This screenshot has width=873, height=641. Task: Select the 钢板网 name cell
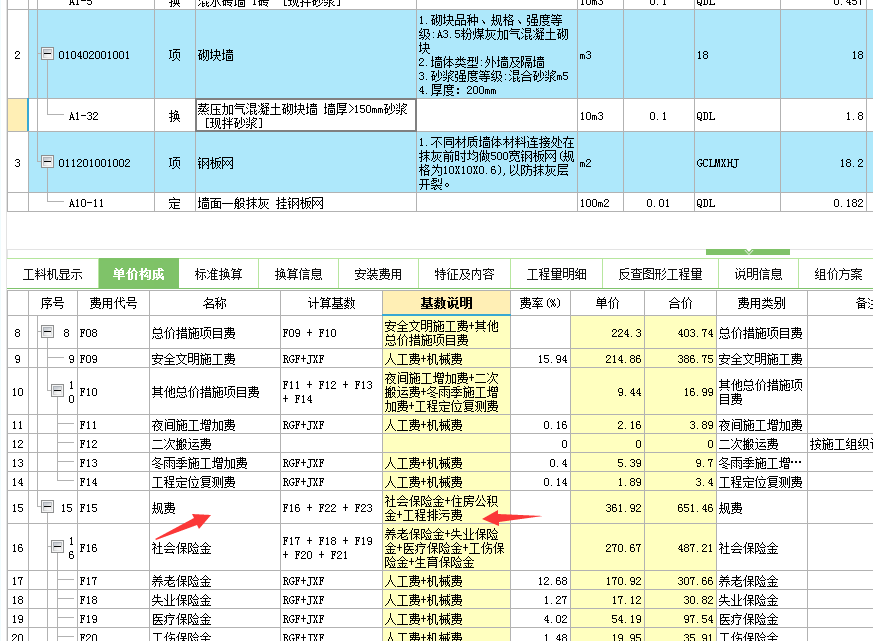tap(306, 163)
